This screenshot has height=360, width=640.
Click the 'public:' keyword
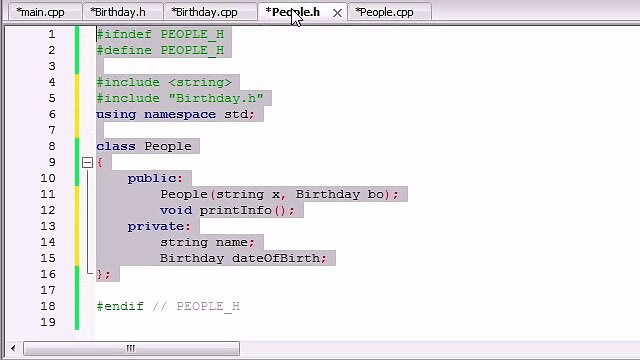pos(155,178)
